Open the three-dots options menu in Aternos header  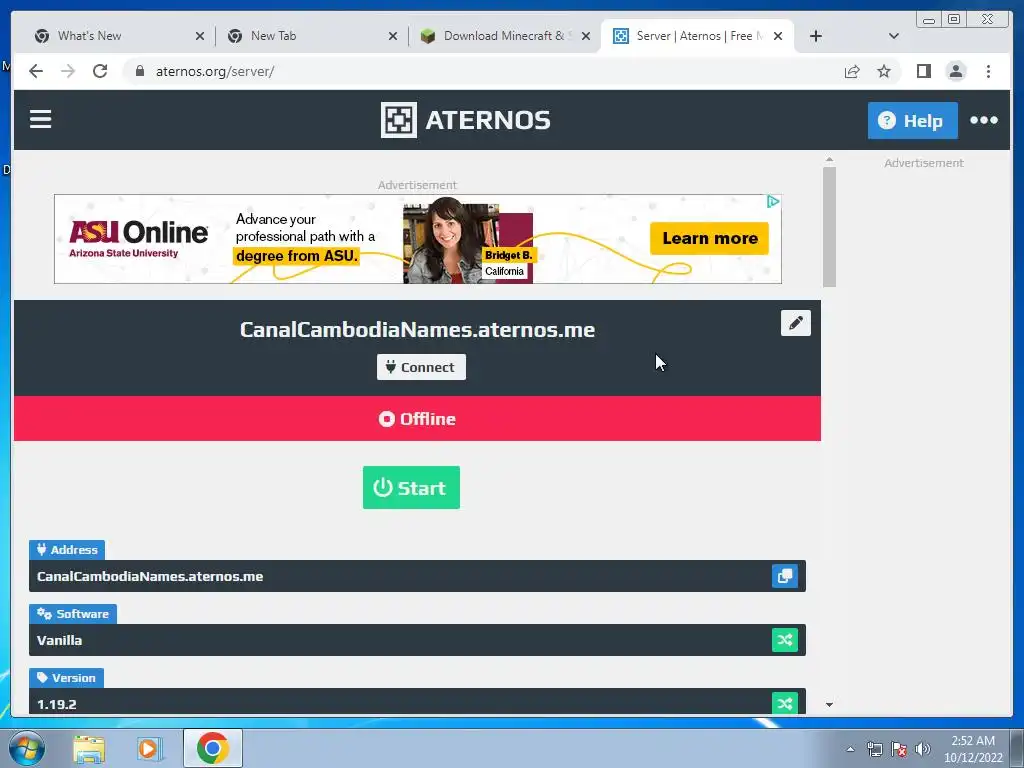pyautogui.click(x=984, y=120)
